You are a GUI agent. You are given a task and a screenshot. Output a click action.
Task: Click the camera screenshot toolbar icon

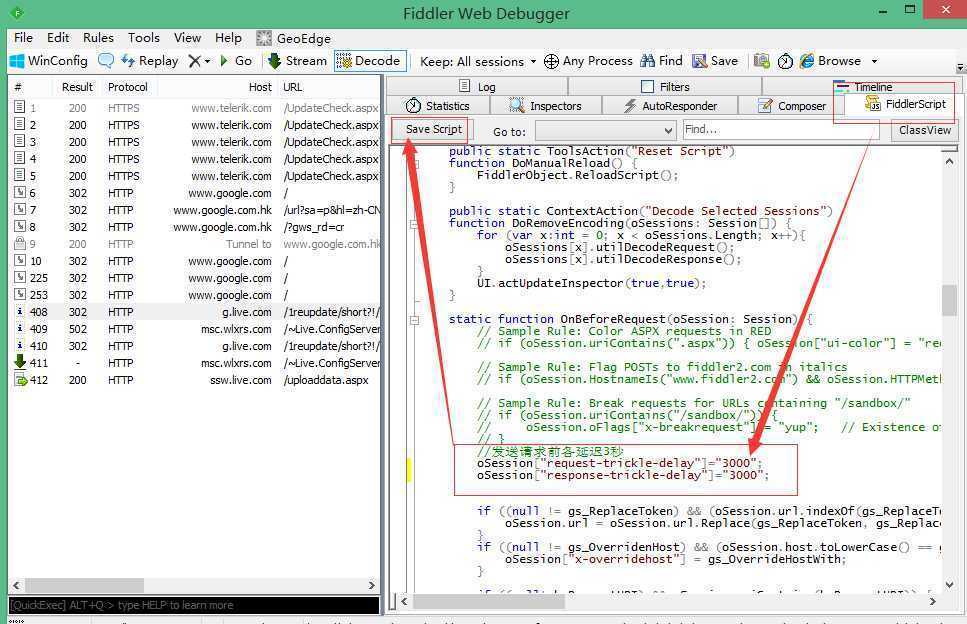tap(762, 61)
